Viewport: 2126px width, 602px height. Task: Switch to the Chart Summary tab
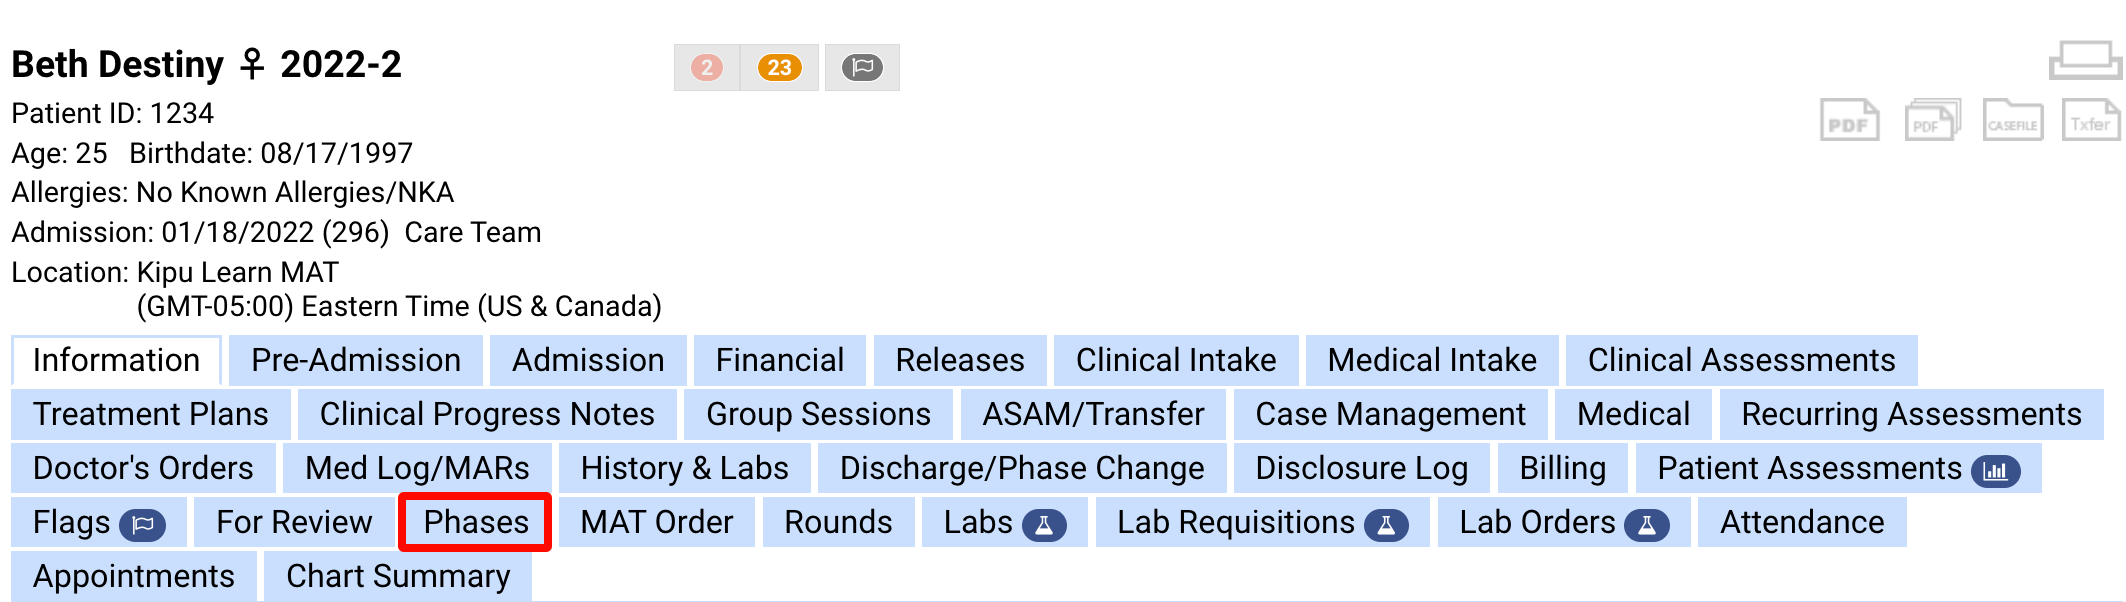click(x=397, y=576)
